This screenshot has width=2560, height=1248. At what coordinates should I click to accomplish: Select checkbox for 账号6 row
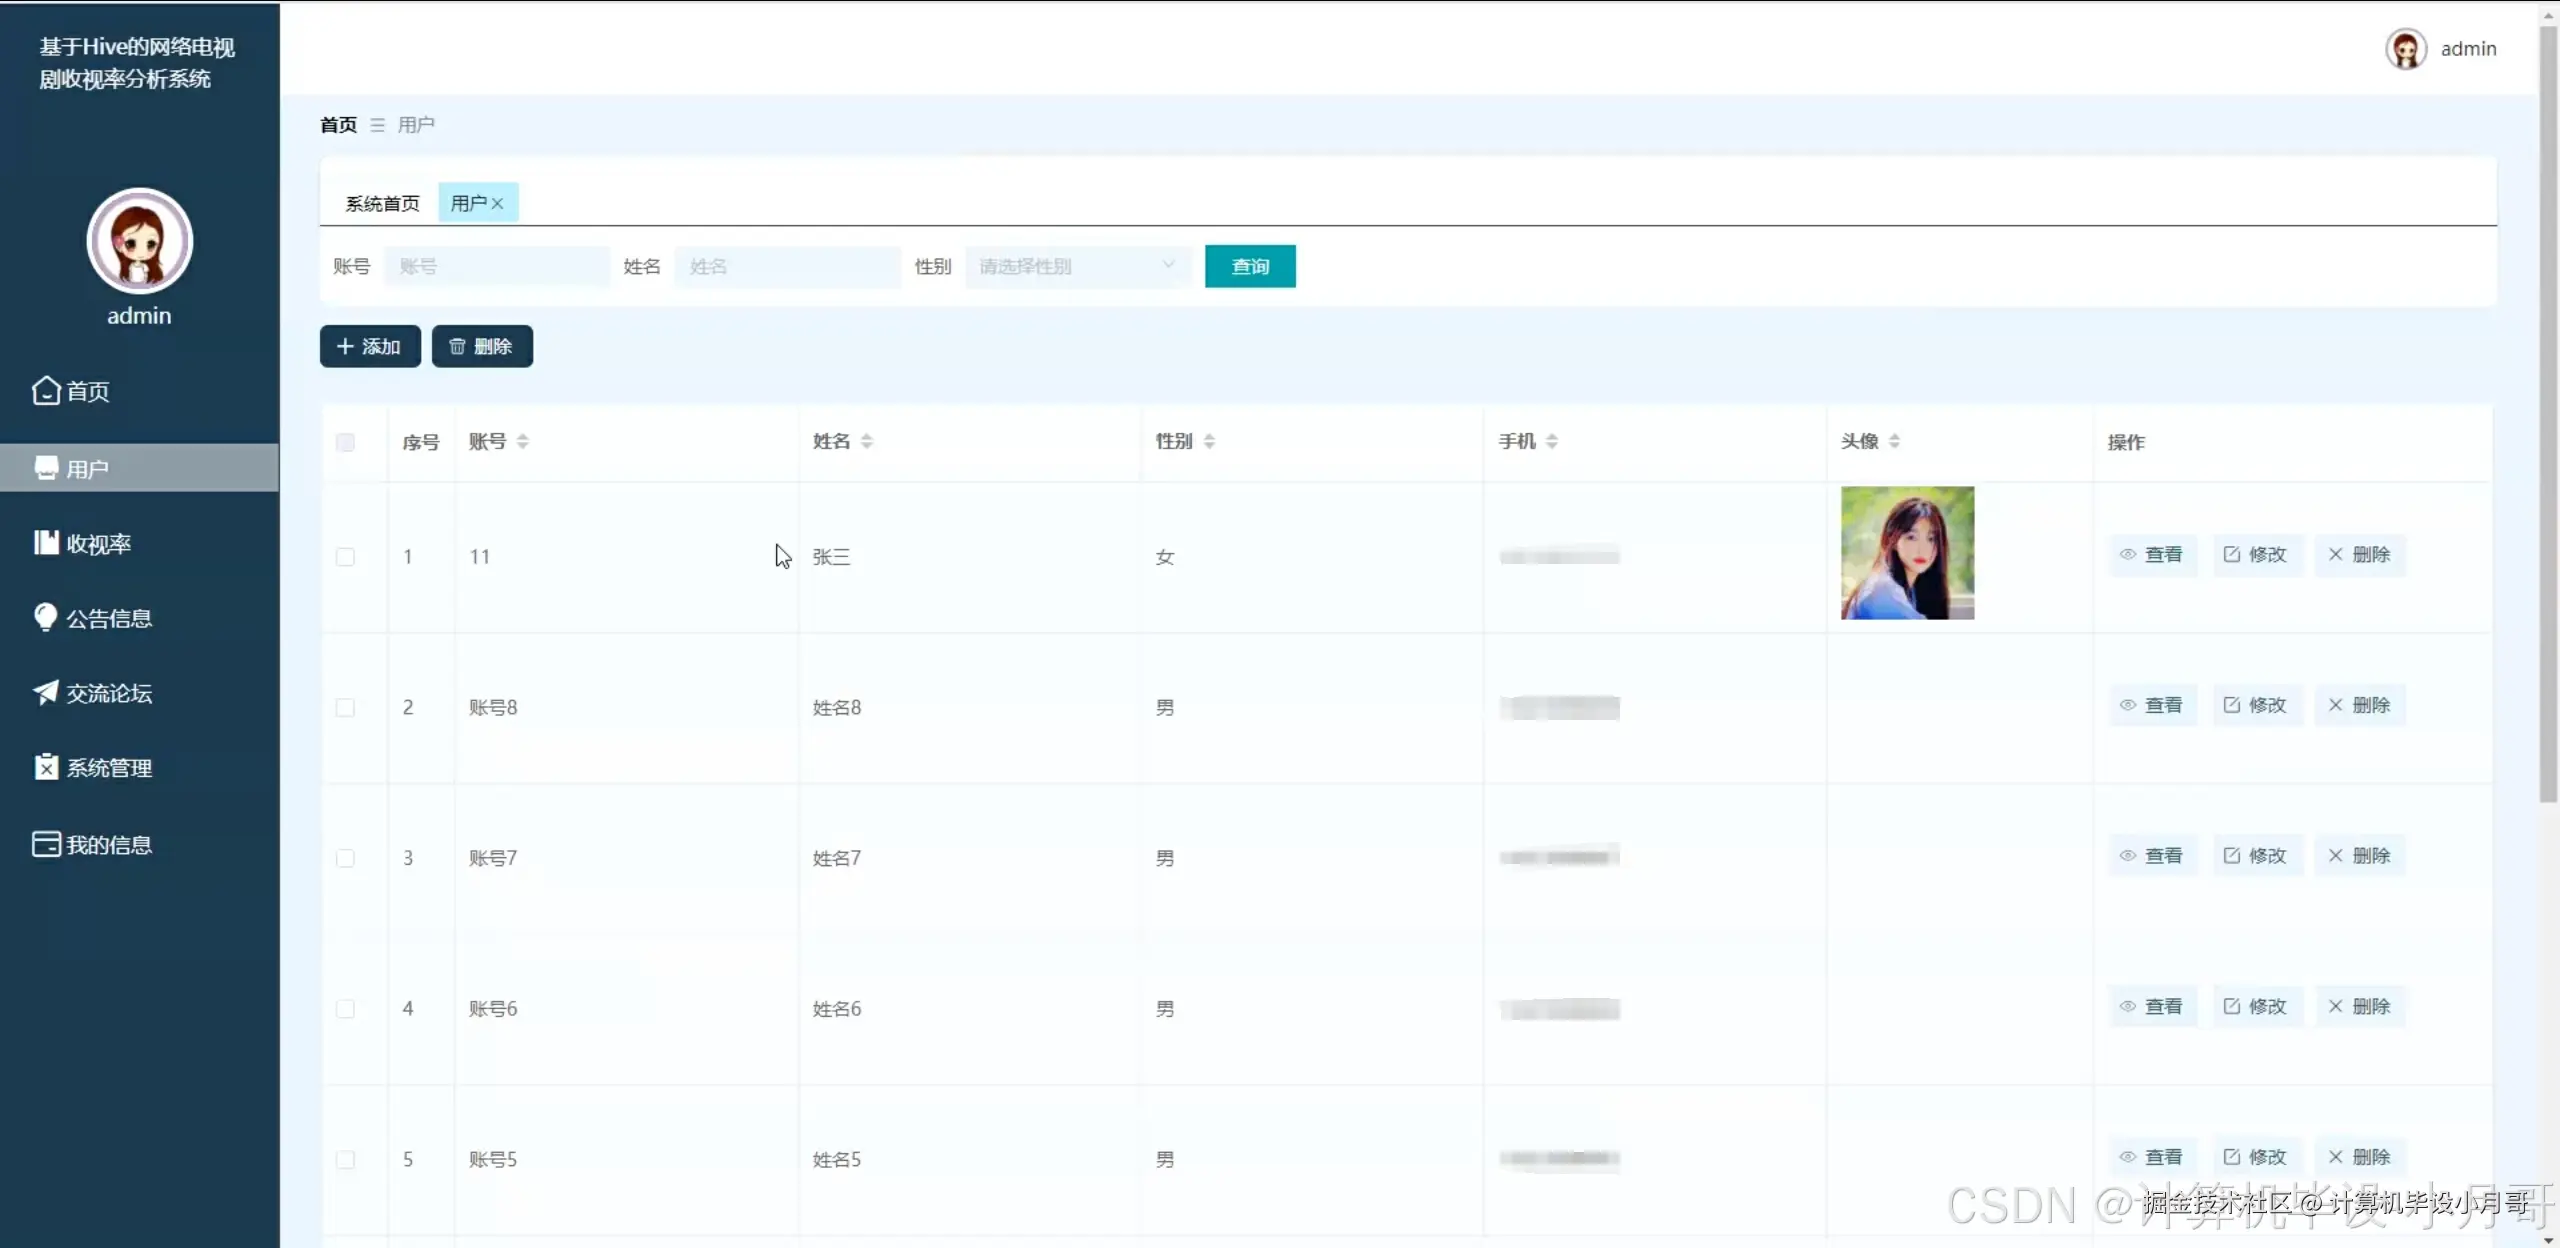coord(345,1009)
